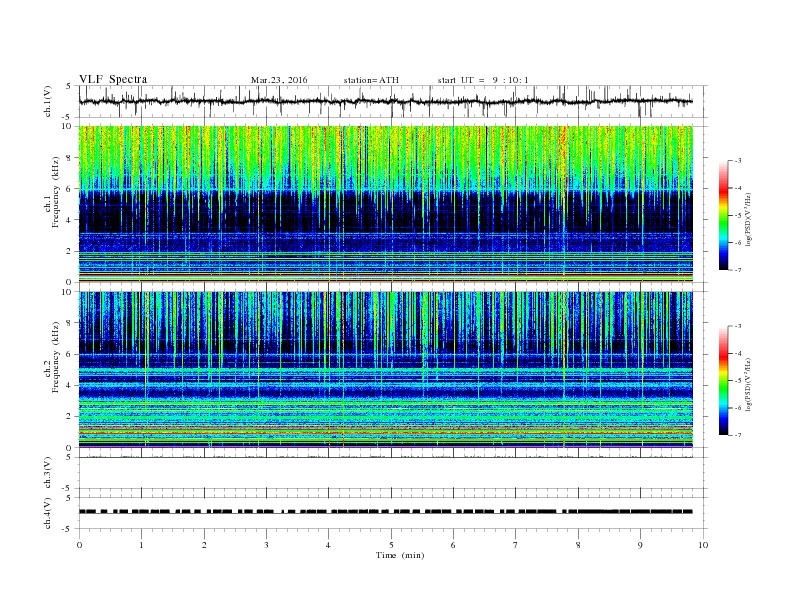Click the "-4" tick on ch.2 colorbar
Viewport: 792px width, 612px height.
tap(738, 353)
